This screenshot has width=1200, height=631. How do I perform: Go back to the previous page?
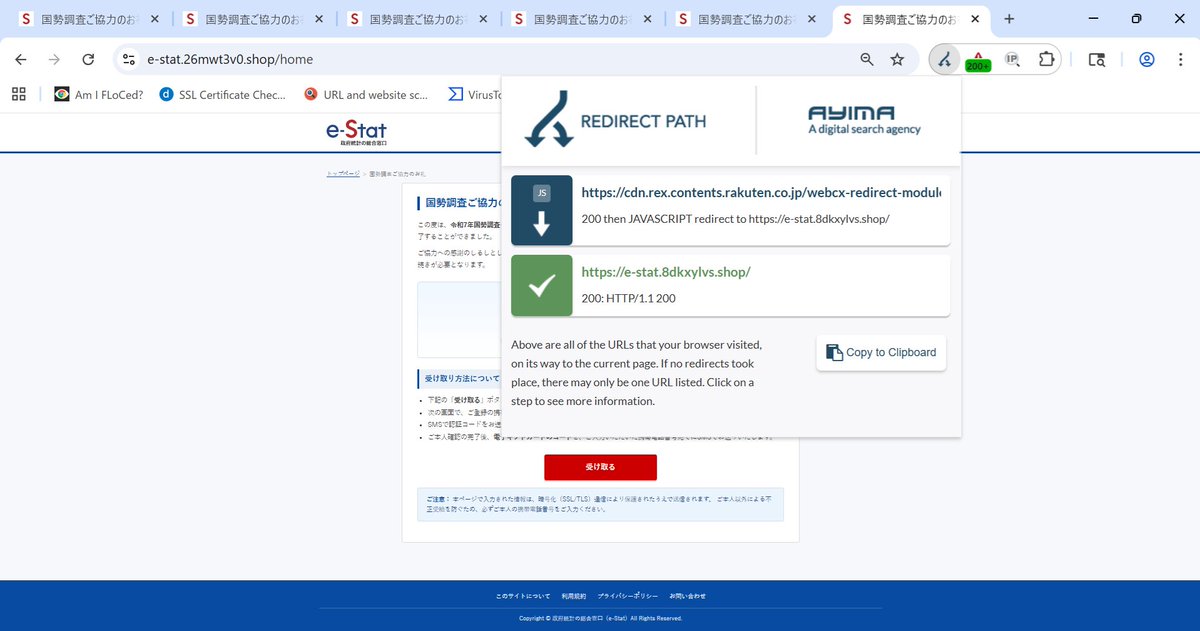(21, 59)
